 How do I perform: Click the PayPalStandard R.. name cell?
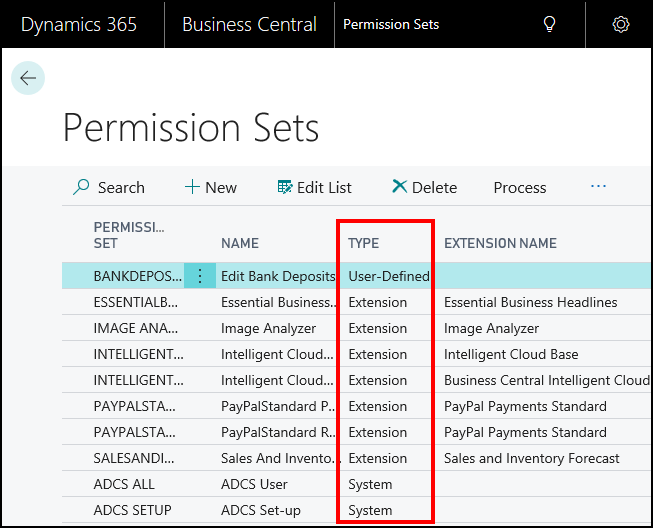(x=278, y=432)
